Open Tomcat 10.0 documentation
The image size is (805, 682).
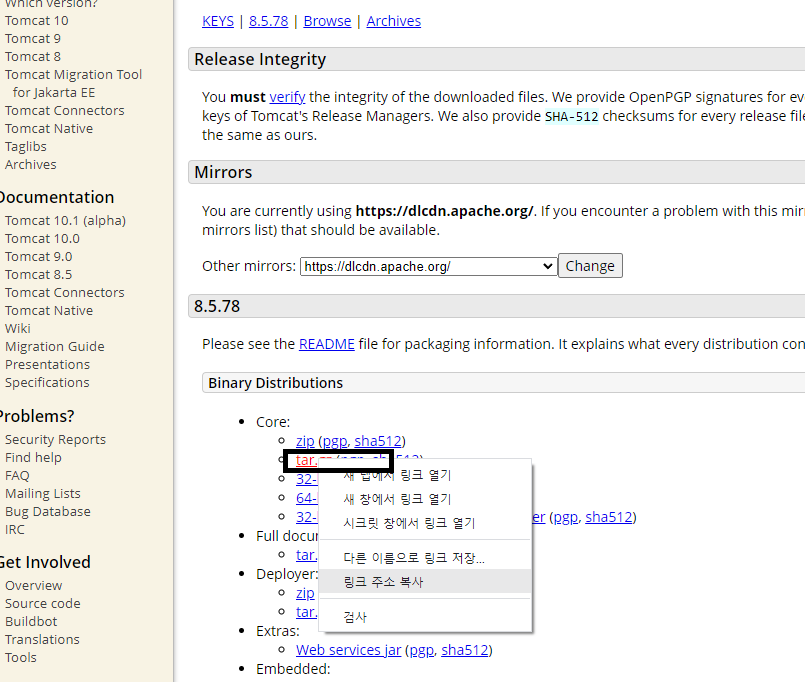point(42,238)
